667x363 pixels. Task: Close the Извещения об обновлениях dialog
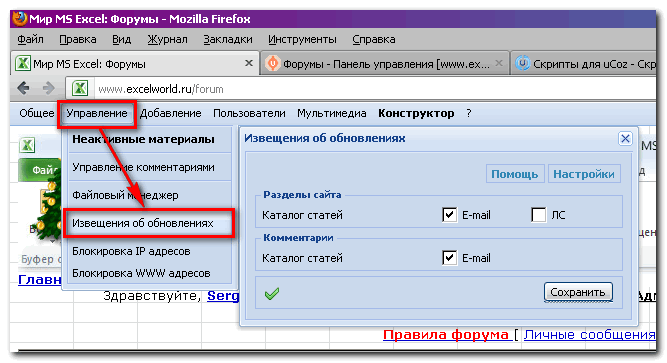[625, 138]
